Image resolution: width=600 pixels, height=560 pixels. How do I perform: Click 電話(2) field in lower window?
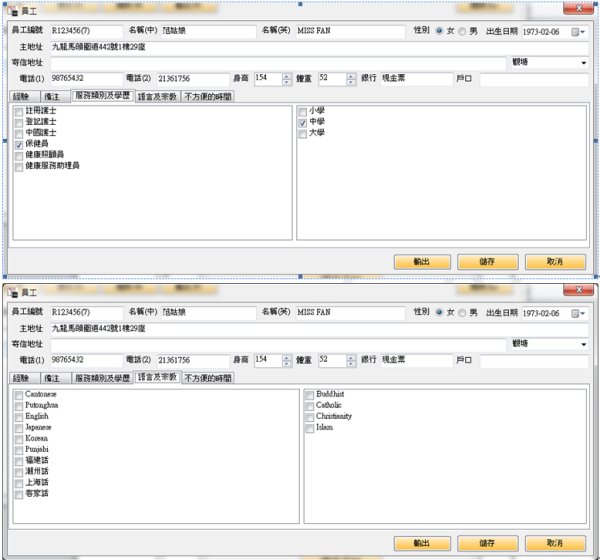coord(193,360)
